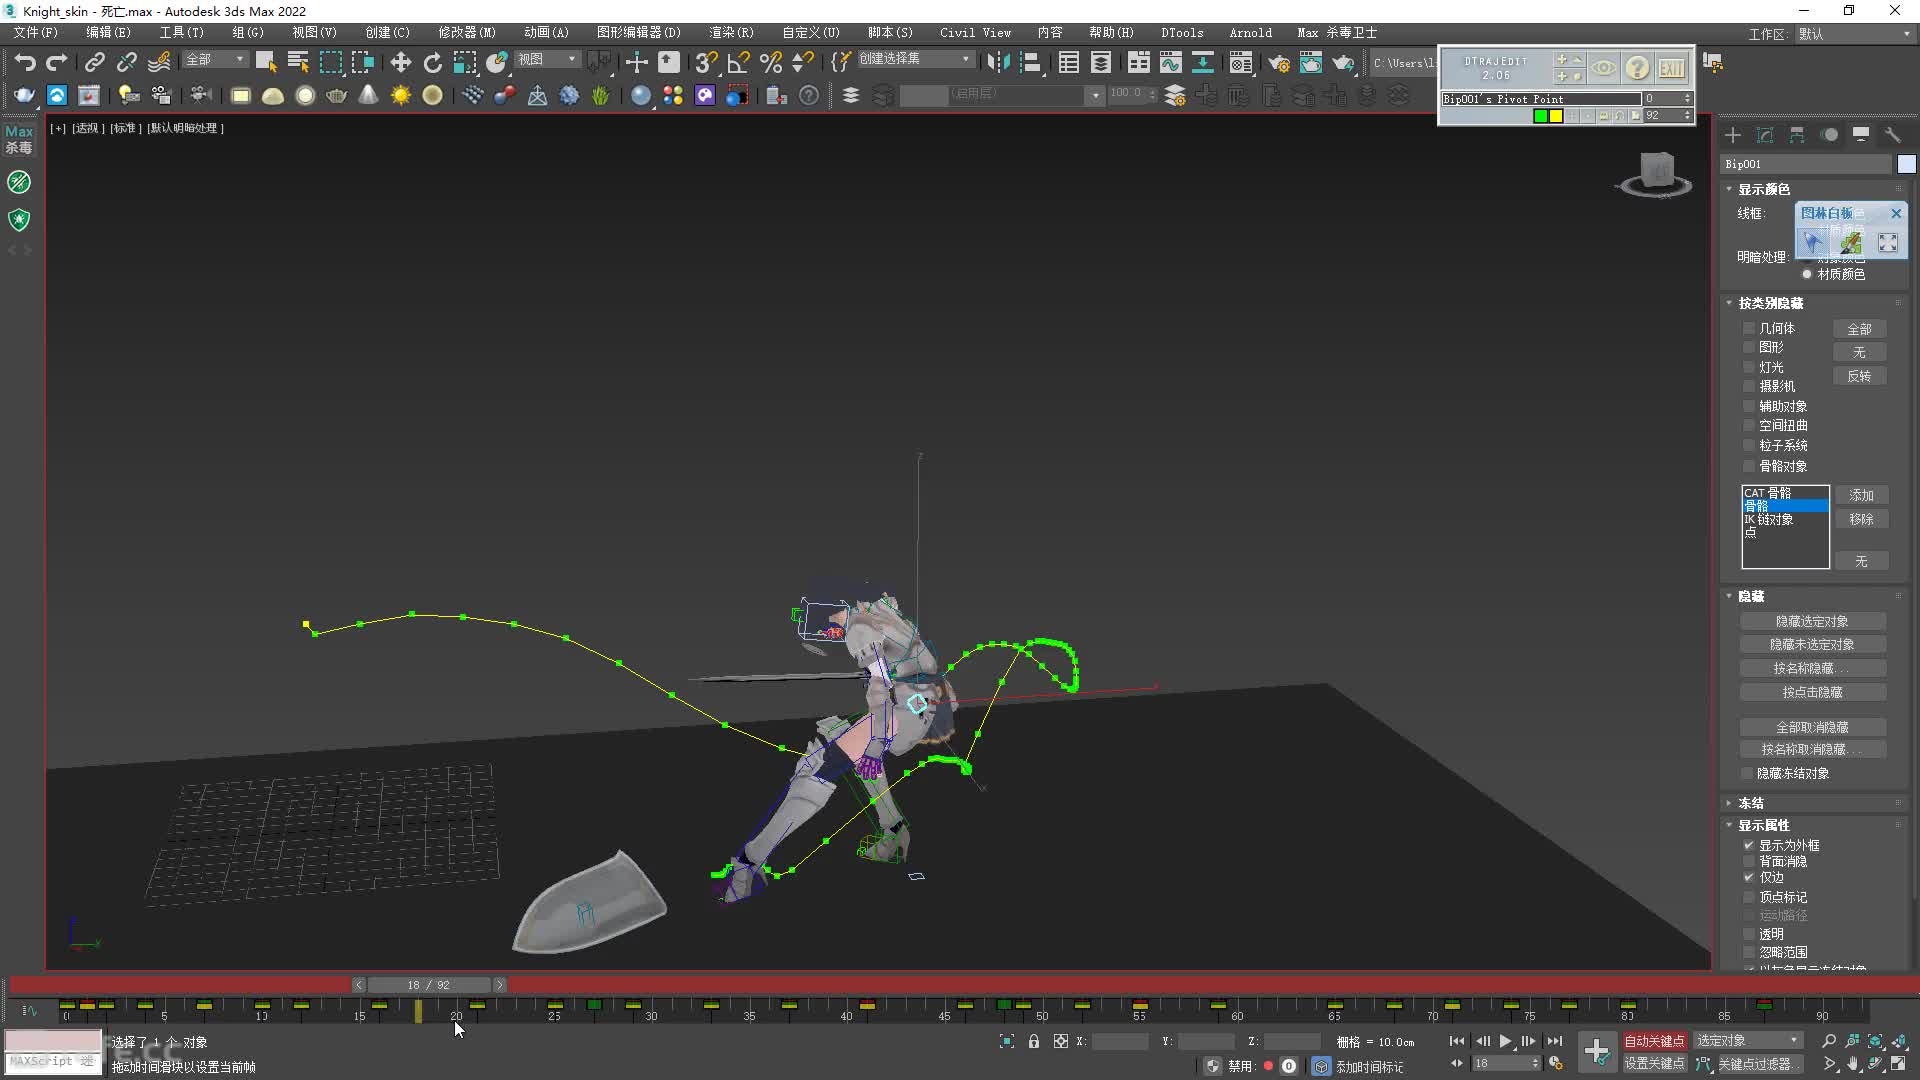The image size is (1920, 1080).
Task: Click the 反转 button
Action: click(1859, 376)
